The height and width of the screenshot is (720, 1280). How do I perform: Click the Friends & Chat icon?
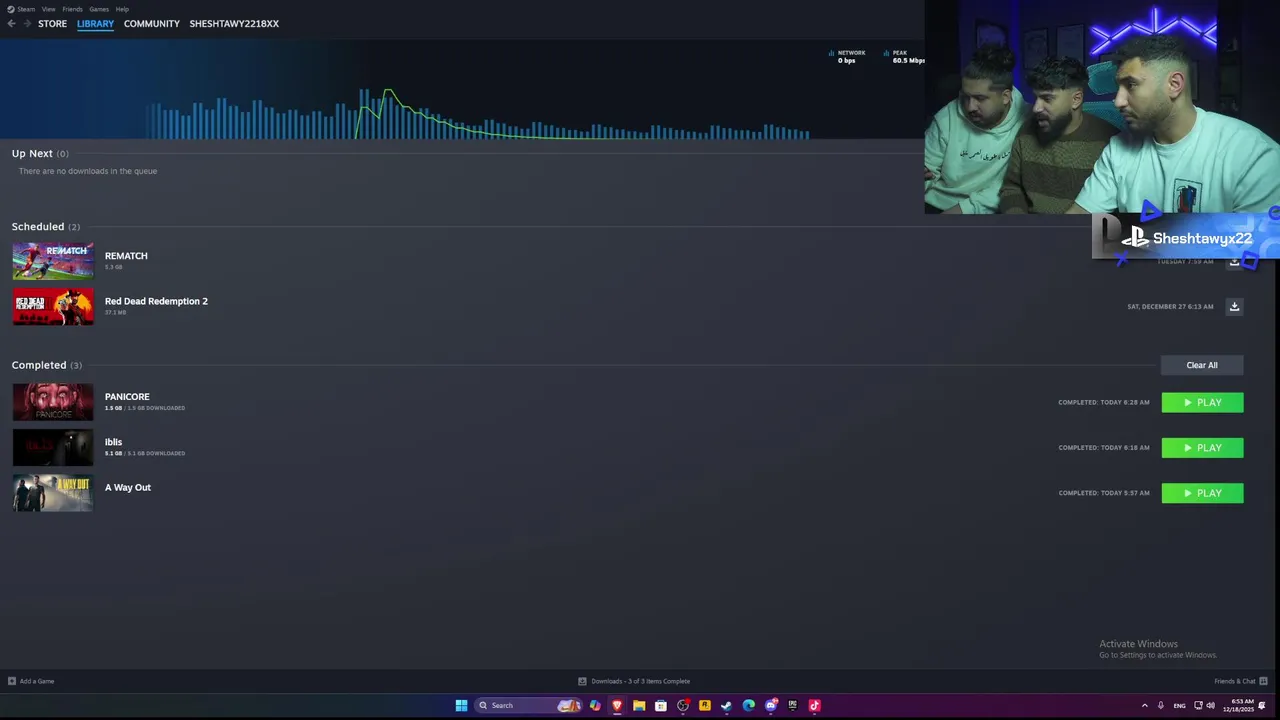pos(1263,681)
